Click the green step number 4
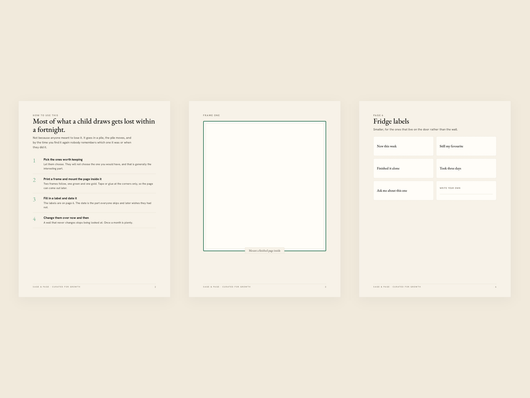Screen dimensions: 530x398 click(x=34, y=219)
